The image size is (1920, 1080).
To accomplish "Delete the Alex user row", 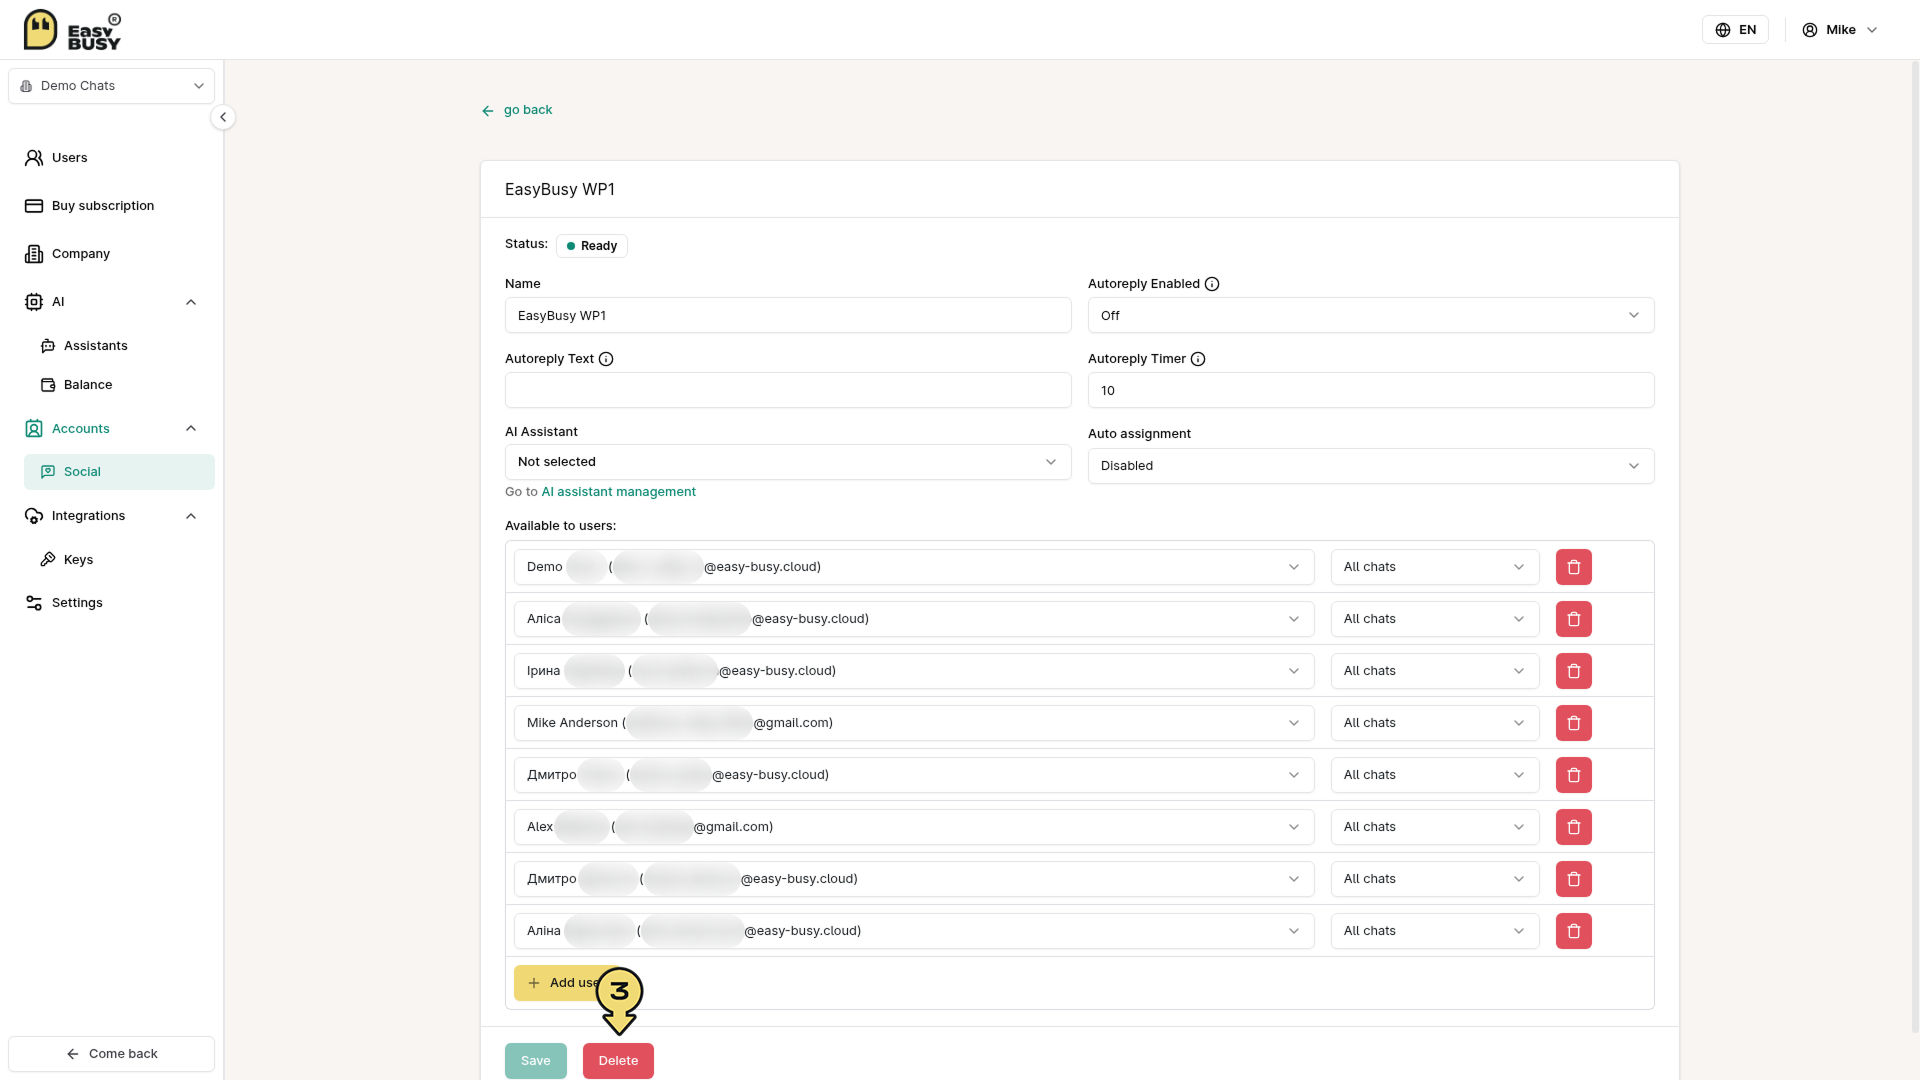I will [1573, 827].
